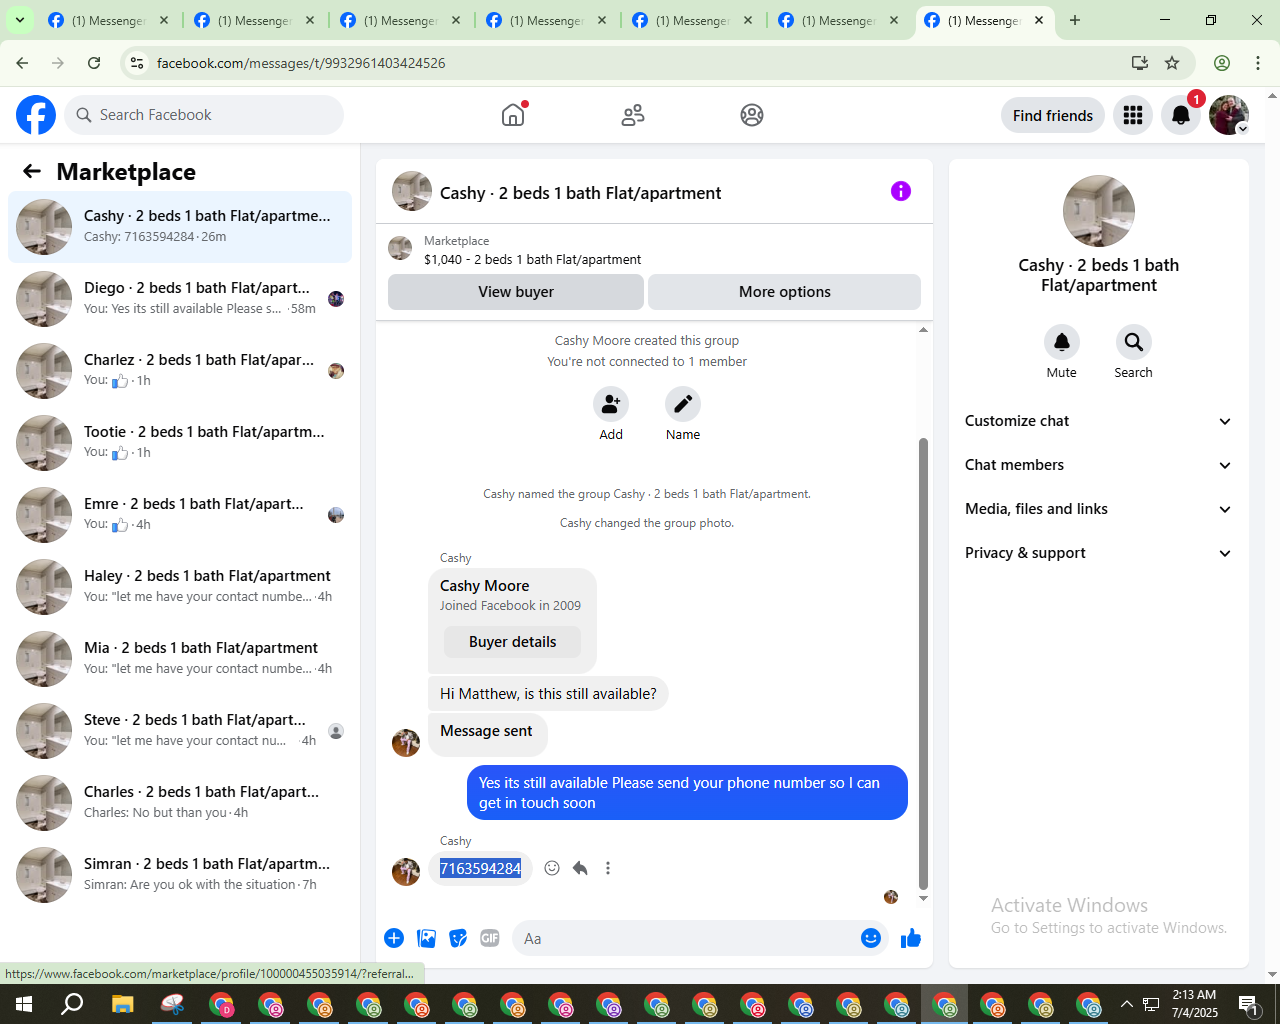This screenshot has width=1280, height=1024.
Task: Open the profile circle icon in top navigation
Action: [x=752, y=115]
